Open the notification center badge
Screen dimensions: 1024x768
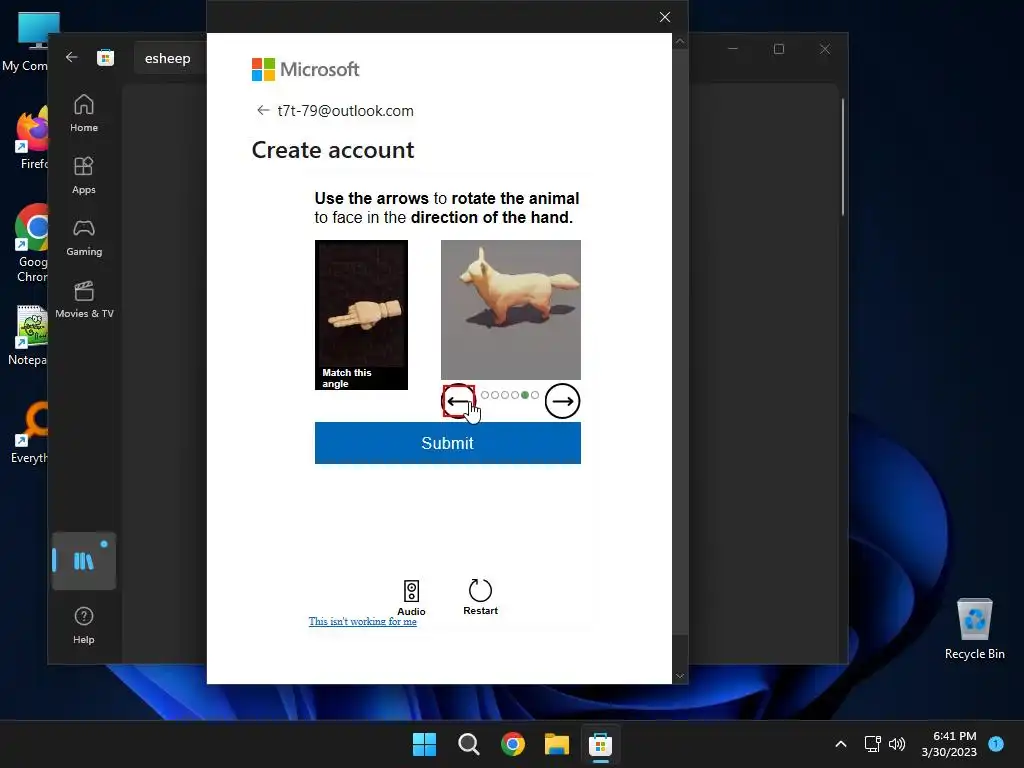pos(996,744)
